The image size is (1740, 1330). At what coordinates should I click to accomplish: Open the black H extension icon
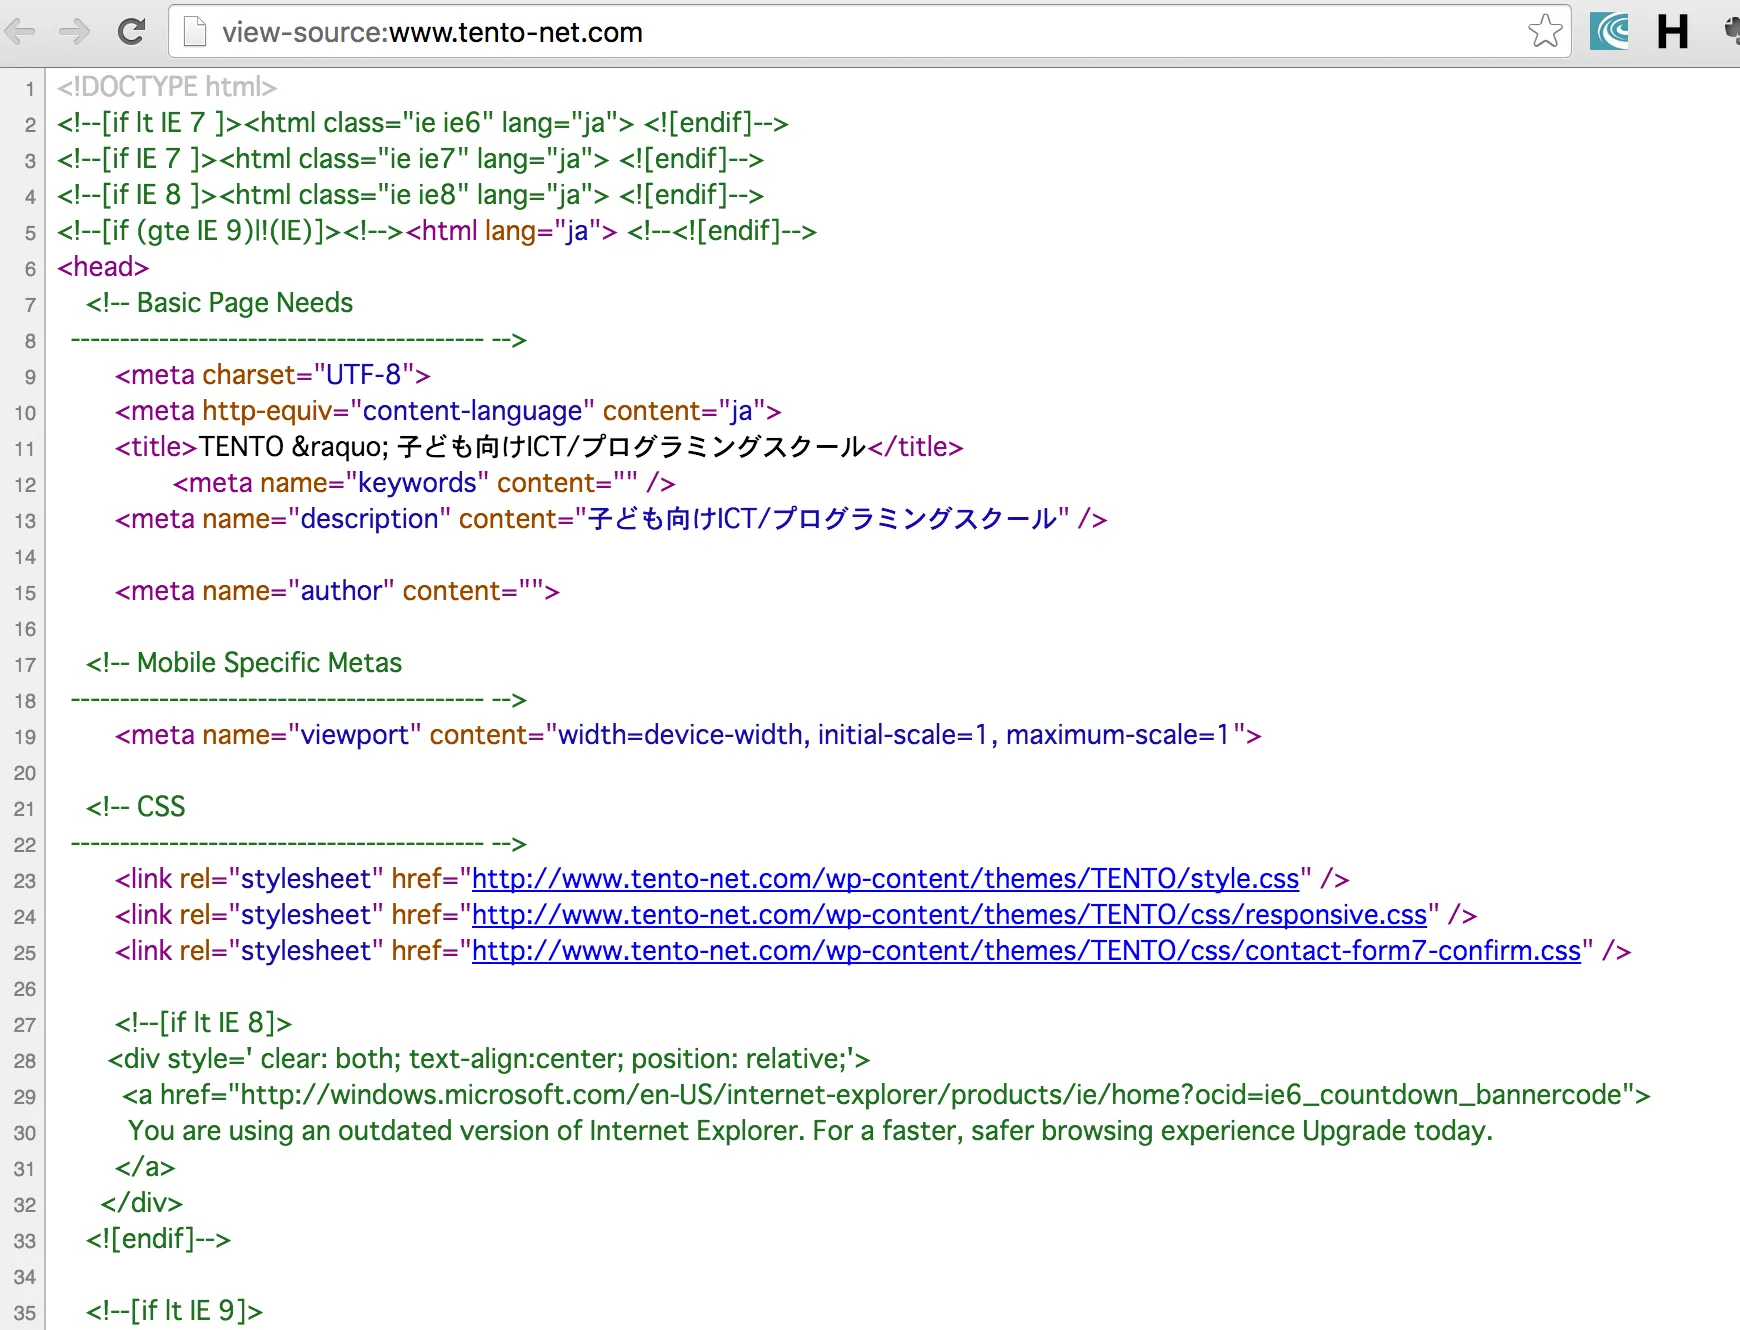click(x=1672, y=32)
